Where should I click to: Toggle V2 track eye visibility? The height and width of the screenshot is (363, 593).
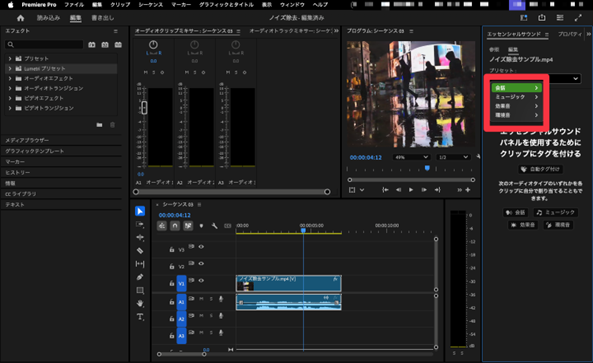[201, 264]
